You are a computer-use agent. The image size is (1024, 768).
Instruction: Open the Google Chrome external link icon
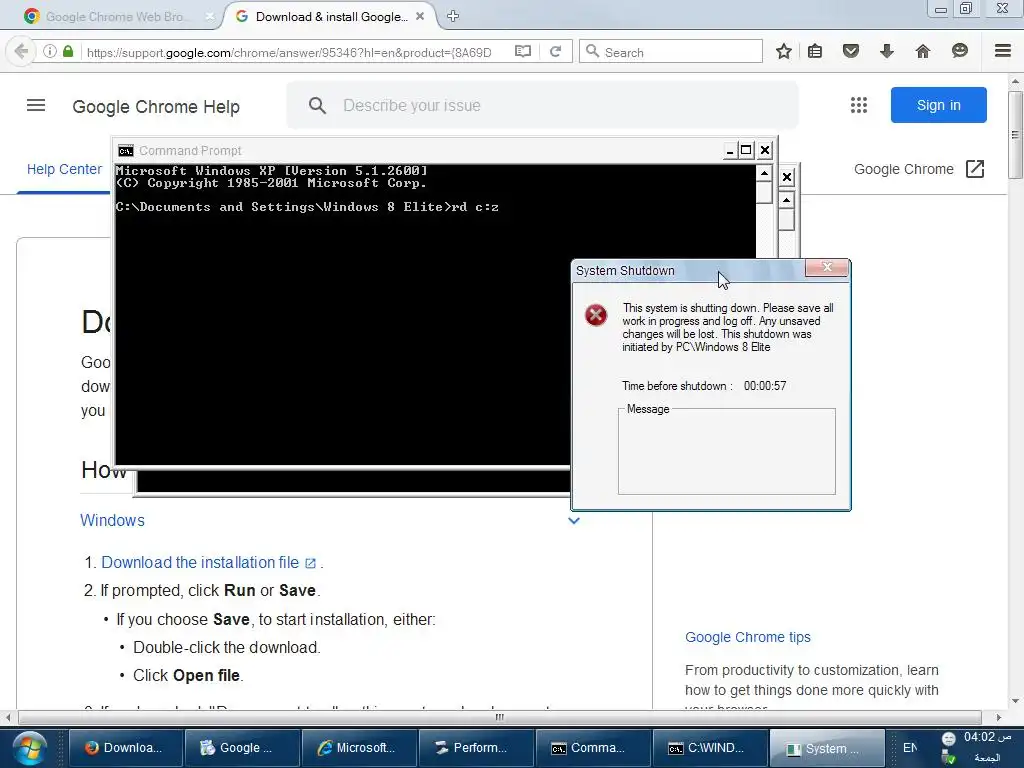click(974, 169)
